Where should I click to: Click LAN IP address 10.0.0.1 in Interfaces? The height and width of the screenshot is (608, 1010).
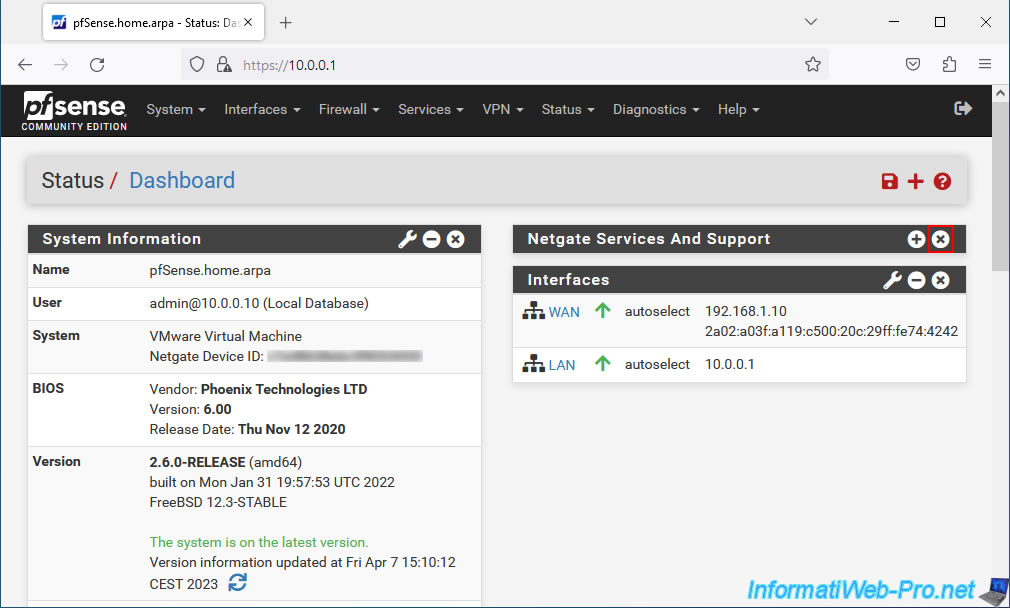pos(729,364)
